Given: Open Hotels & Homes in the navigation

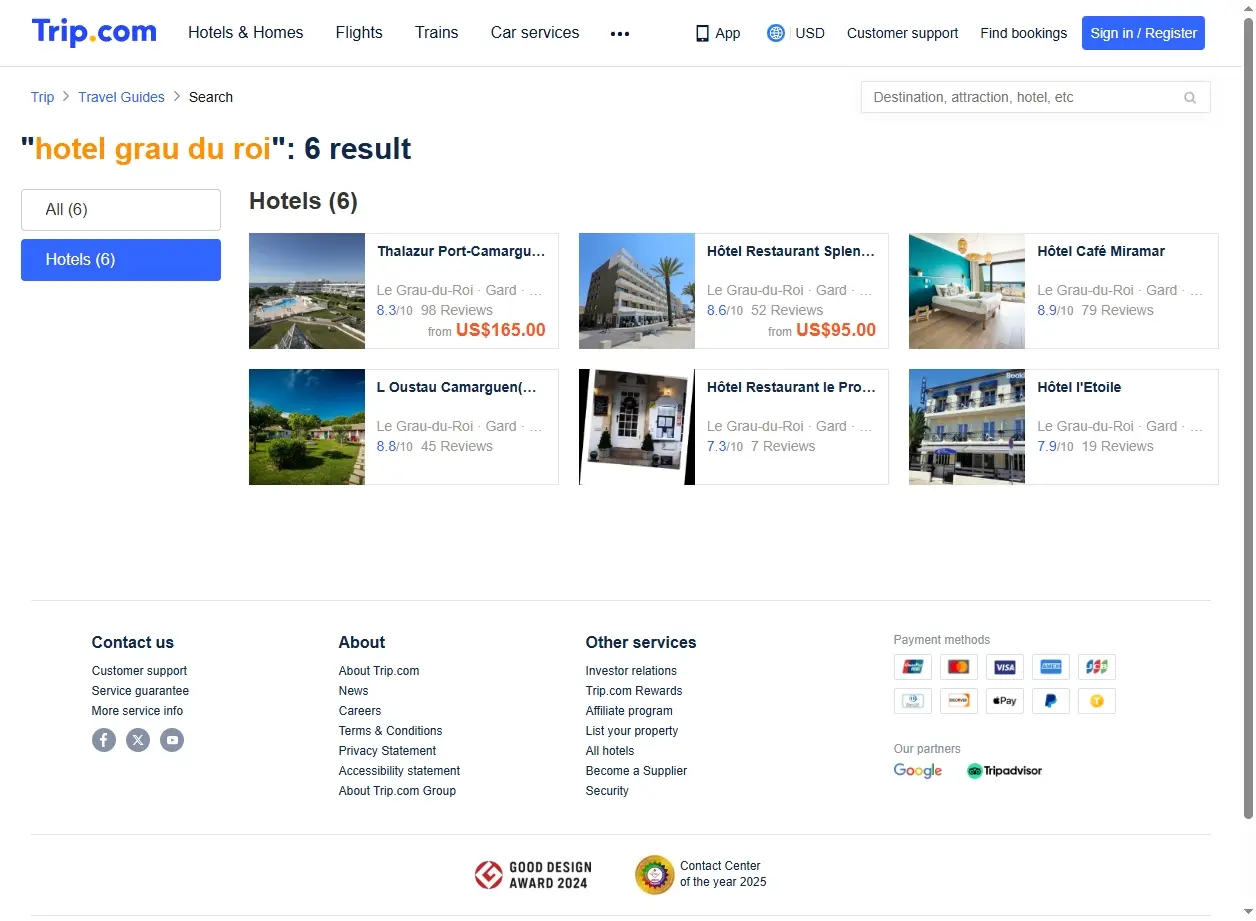Looking at the screenshot, I should [x=246, y=33].
